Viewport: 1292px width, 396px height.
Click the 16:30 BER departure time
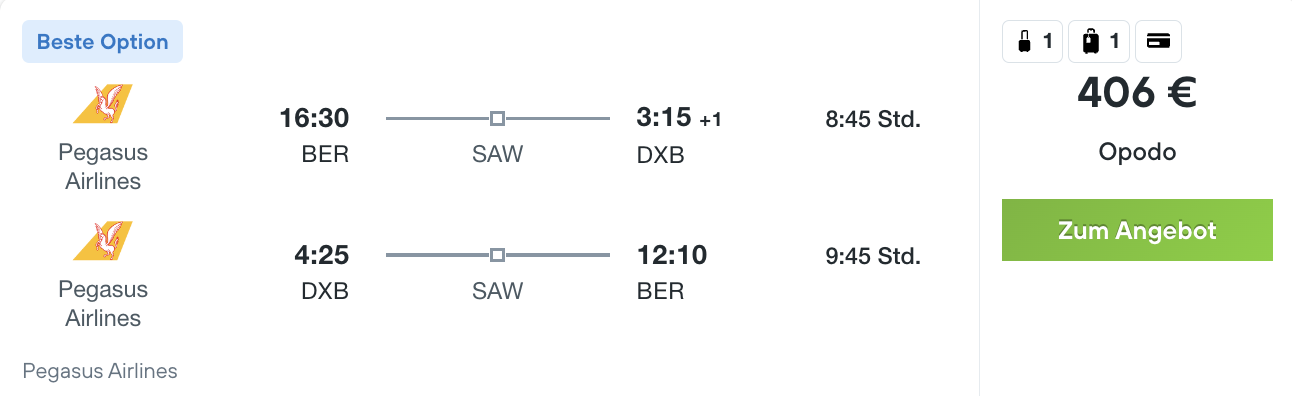point(314,118)
